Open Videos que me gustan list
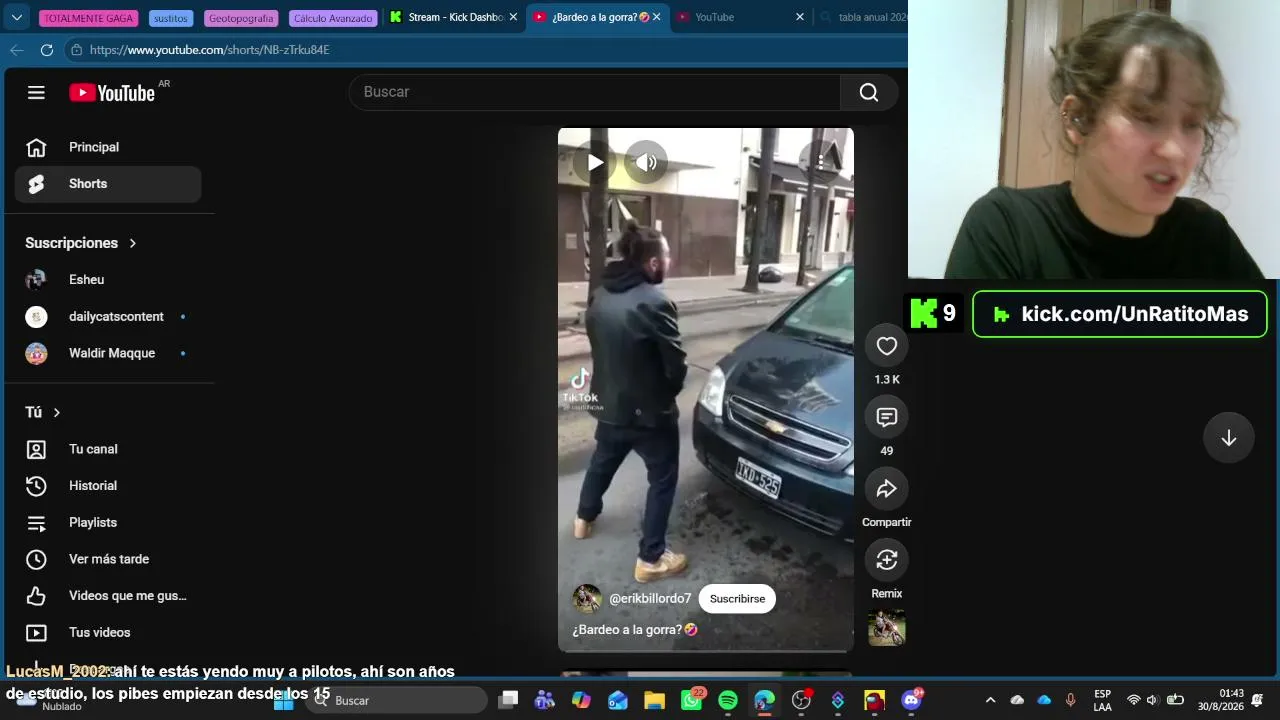The width and height of the screenshot is (1280, 720). [108, 596]
